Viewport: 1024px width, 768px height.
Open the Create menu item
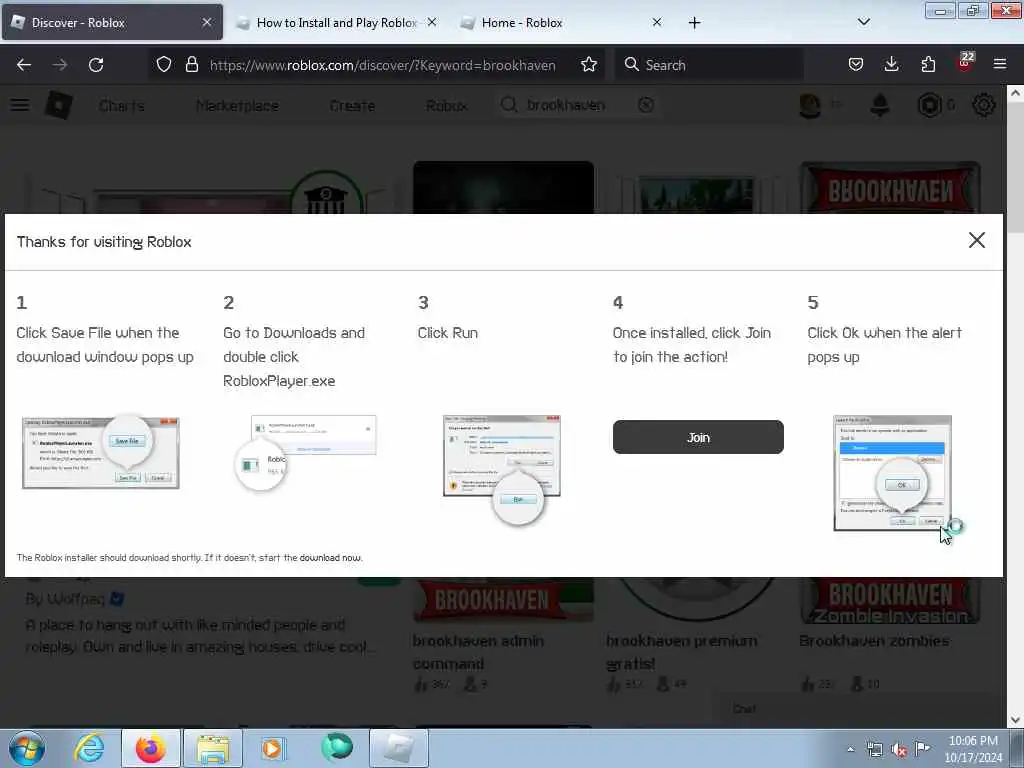pyautogui.click(x=352, y=105)
